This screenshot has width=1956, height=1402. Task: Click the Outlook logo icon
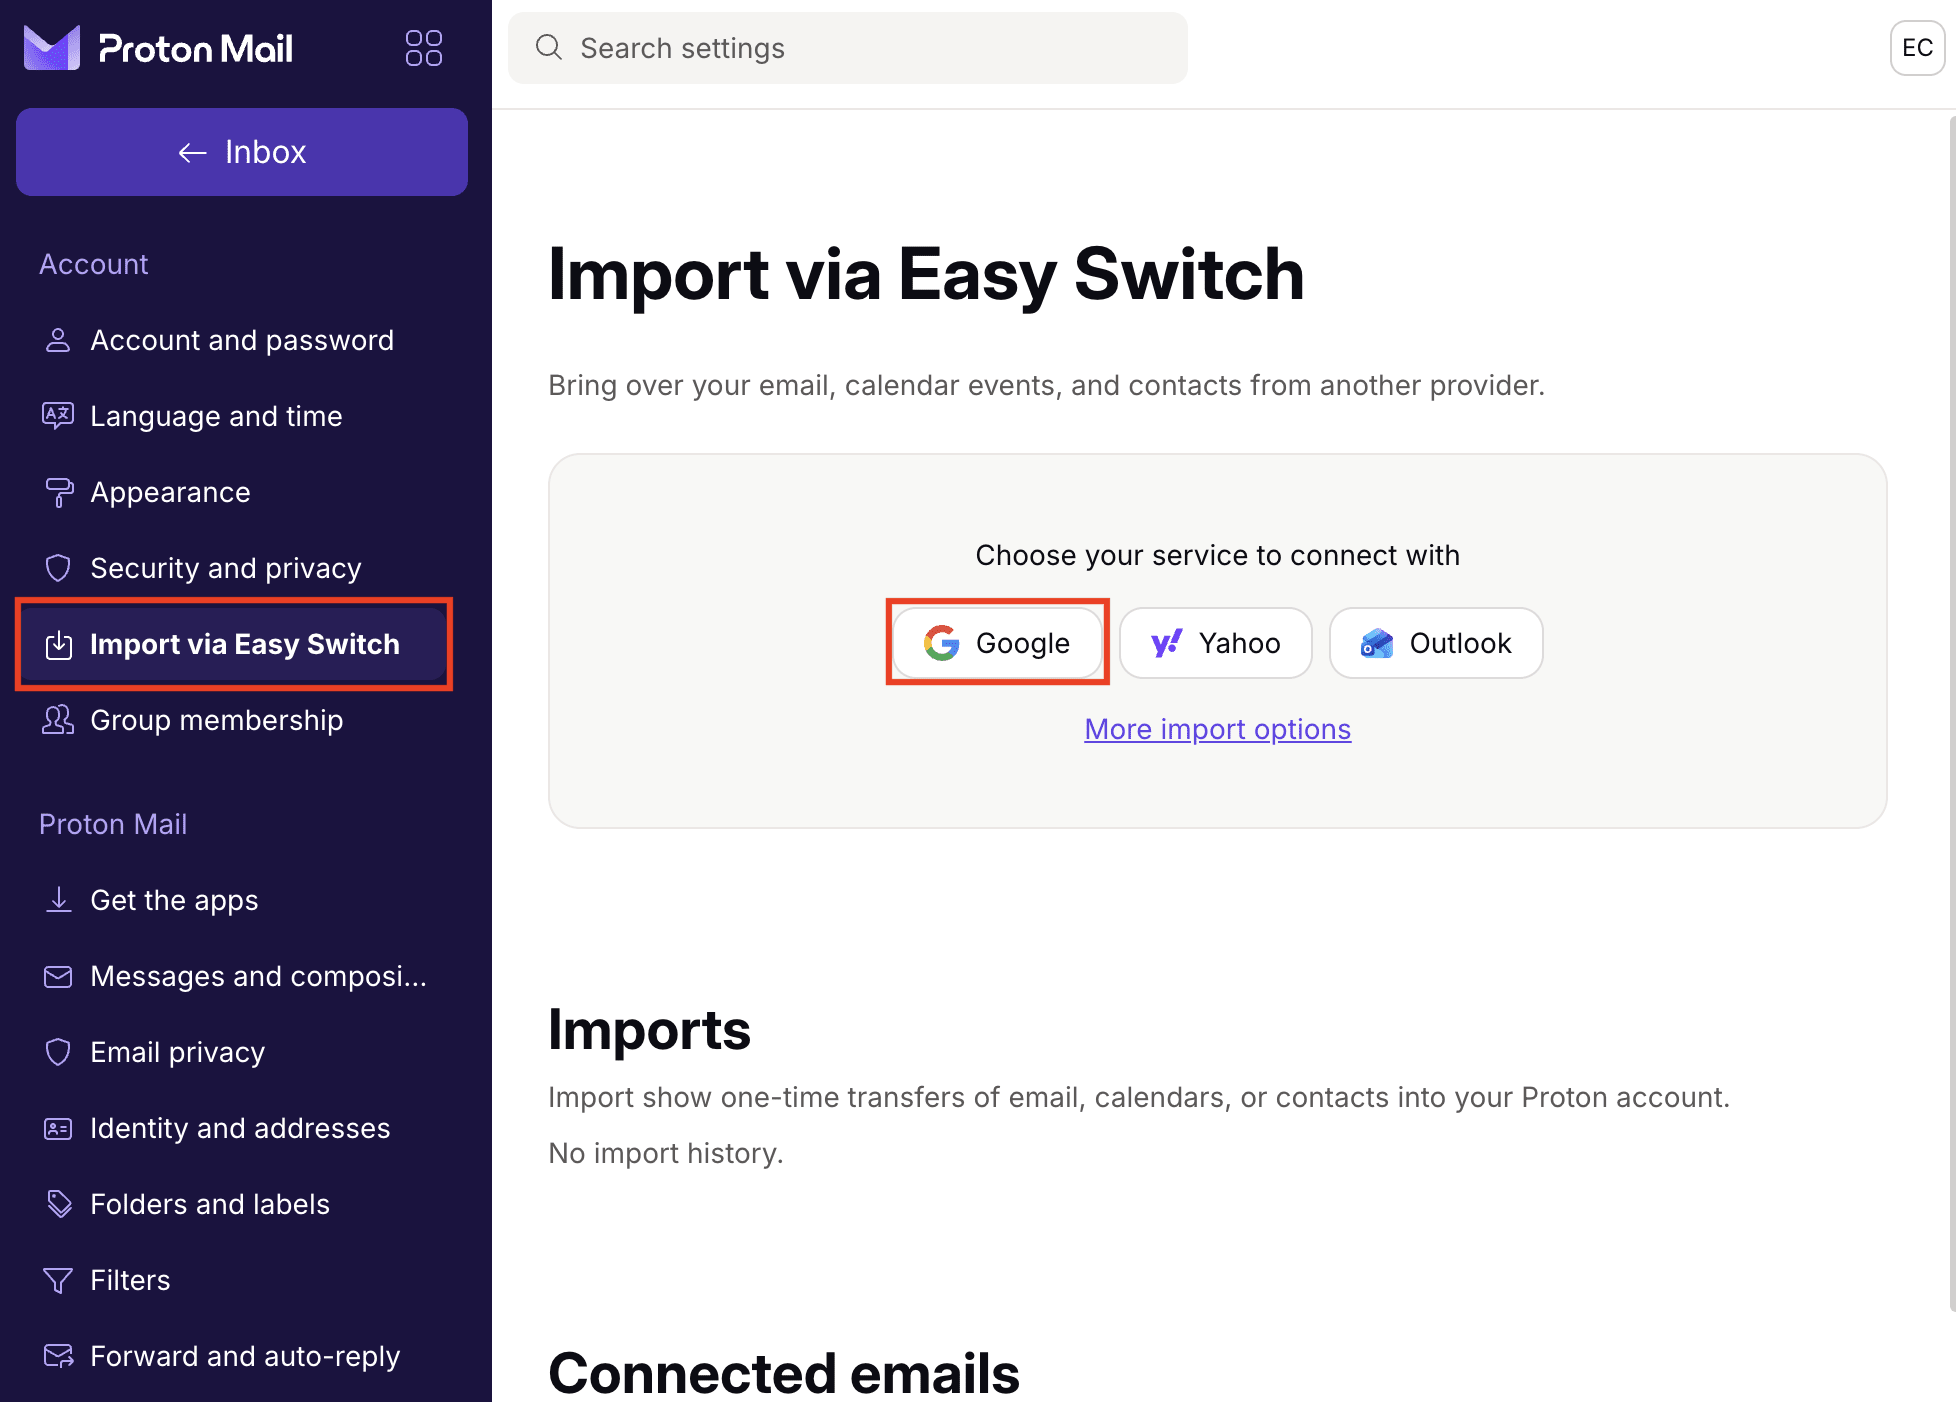click(1377, 643)
